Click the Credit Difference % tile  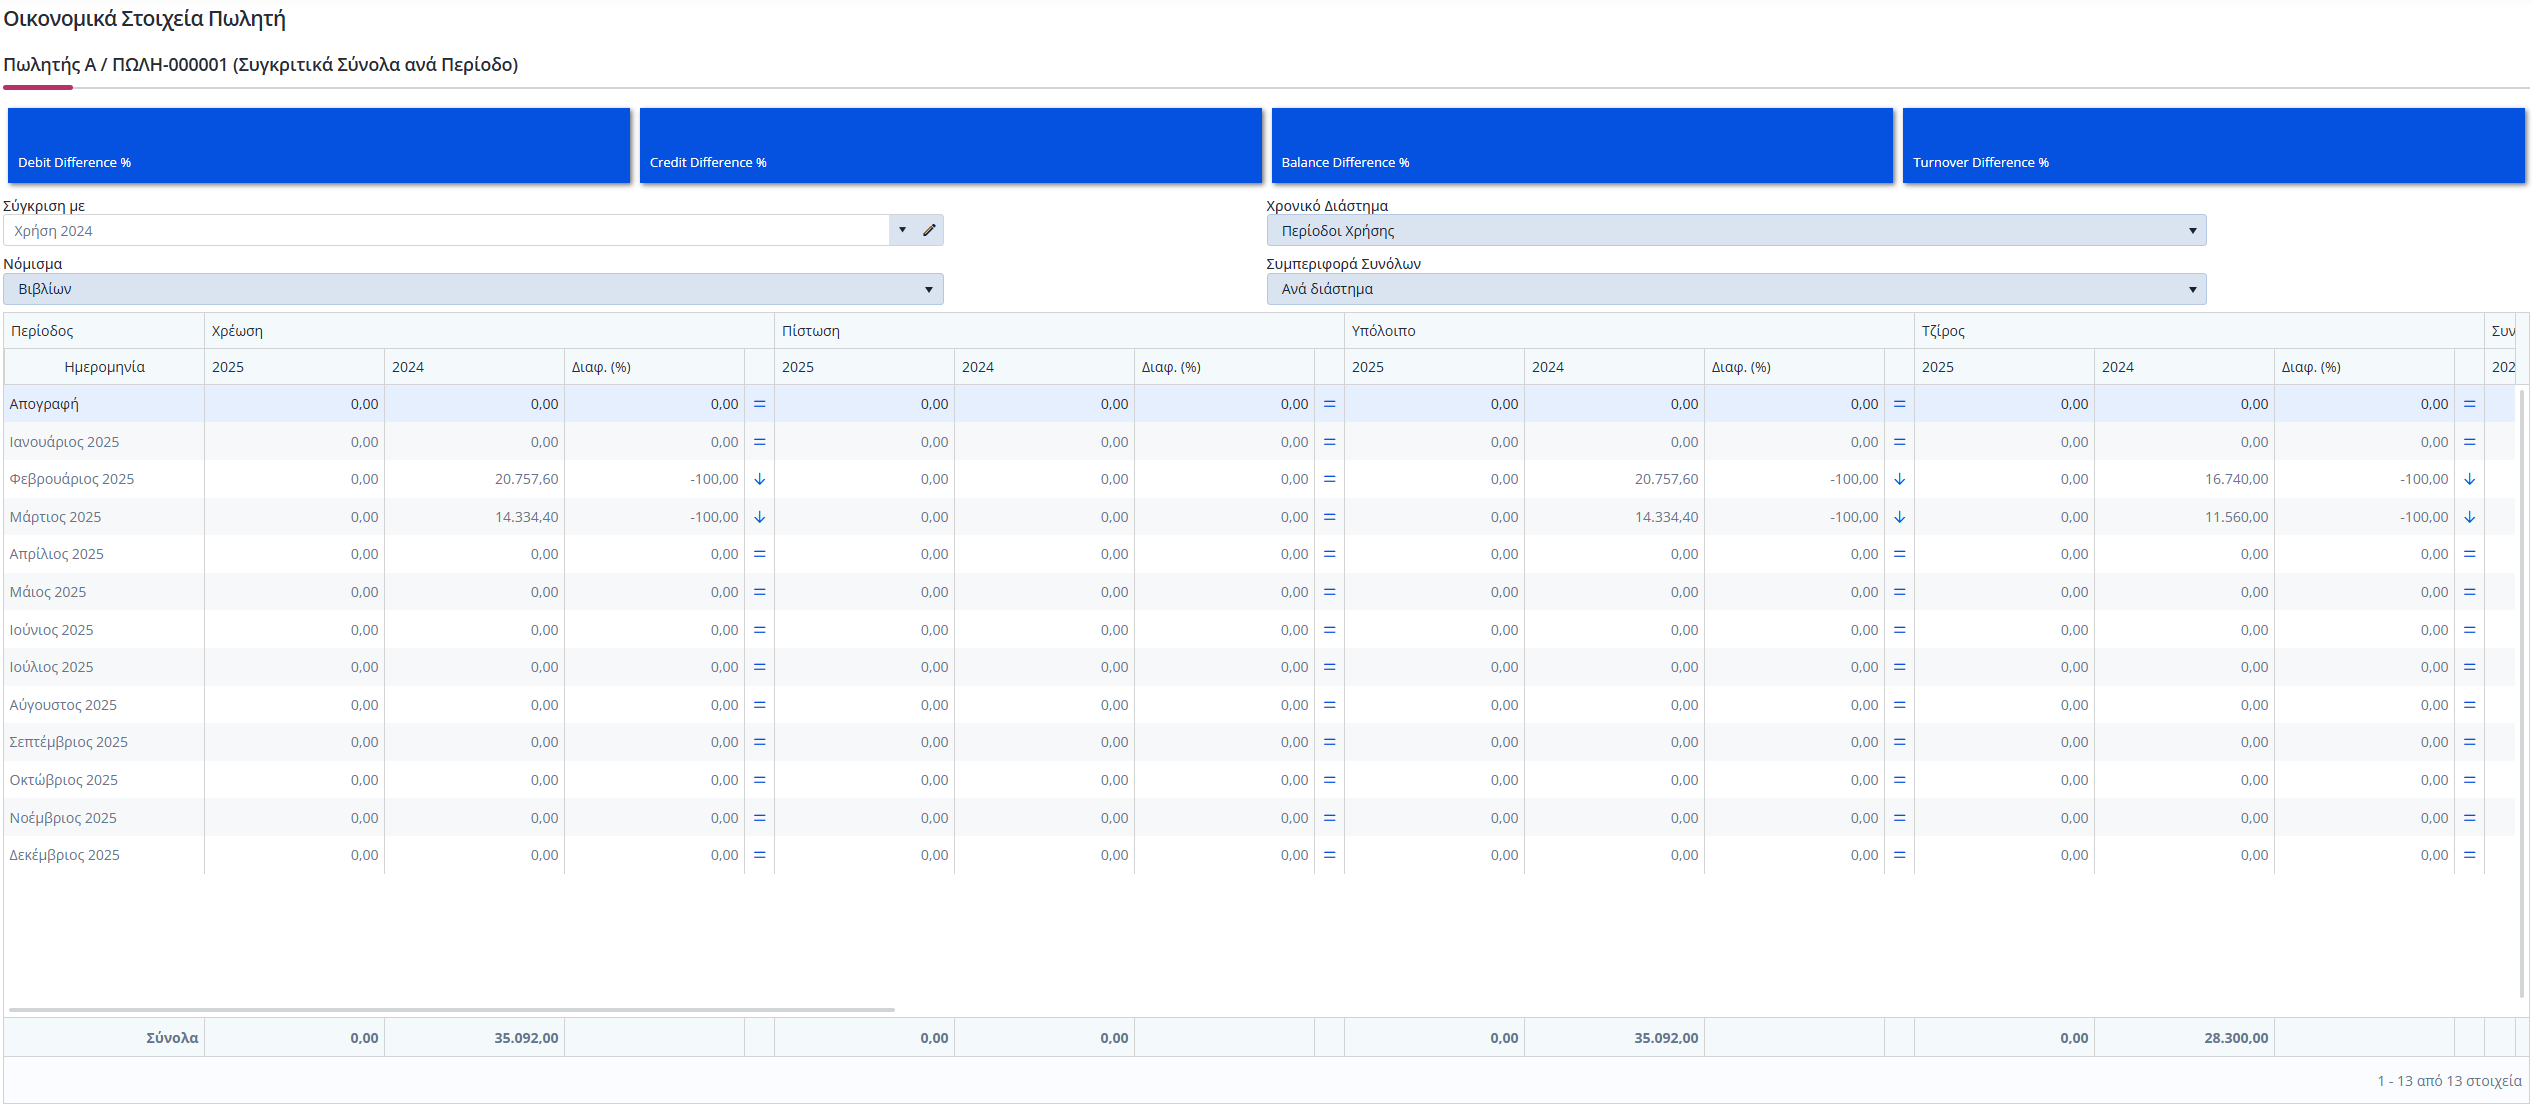coord(950,146)
